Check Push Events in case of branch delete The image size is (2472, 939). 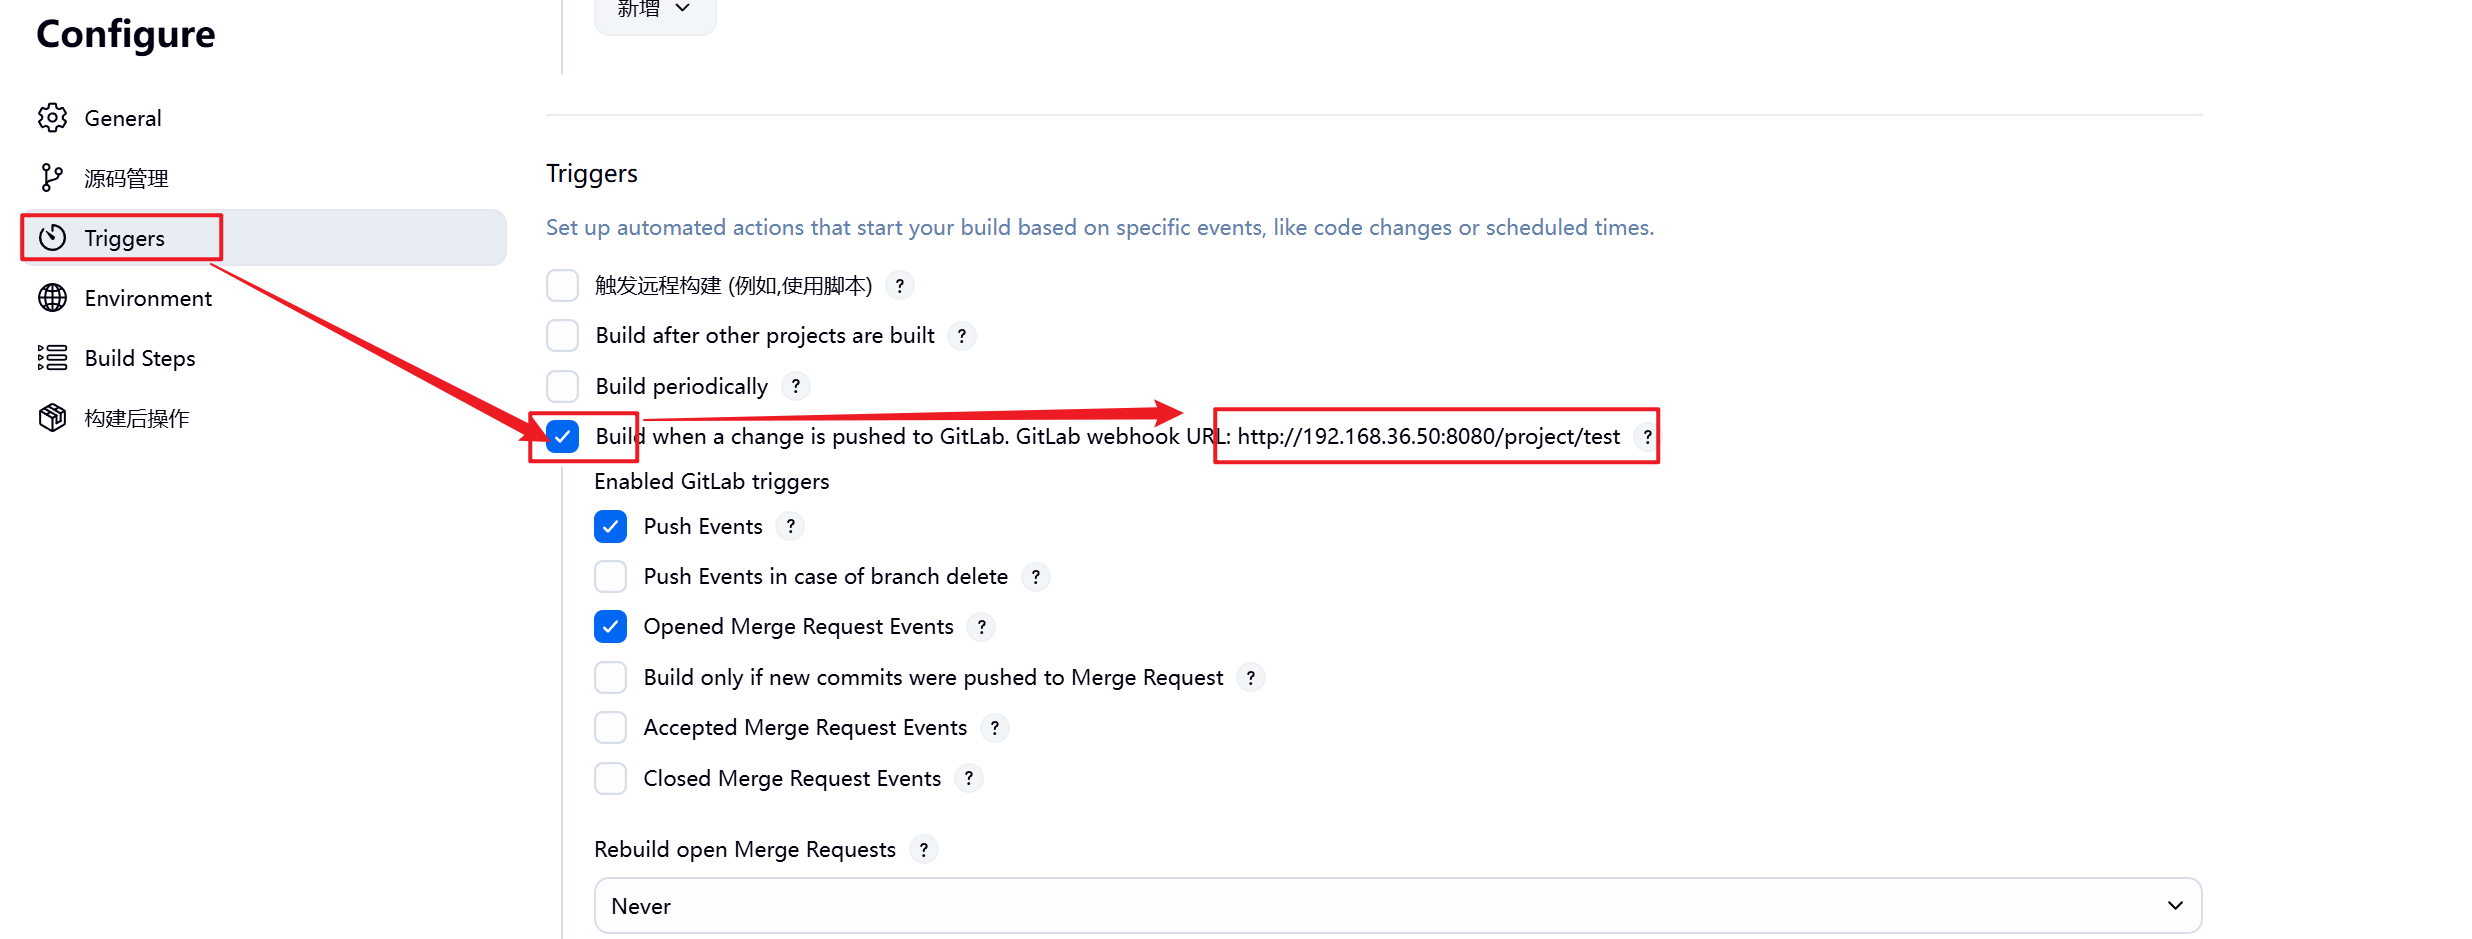tap(611, 577)
